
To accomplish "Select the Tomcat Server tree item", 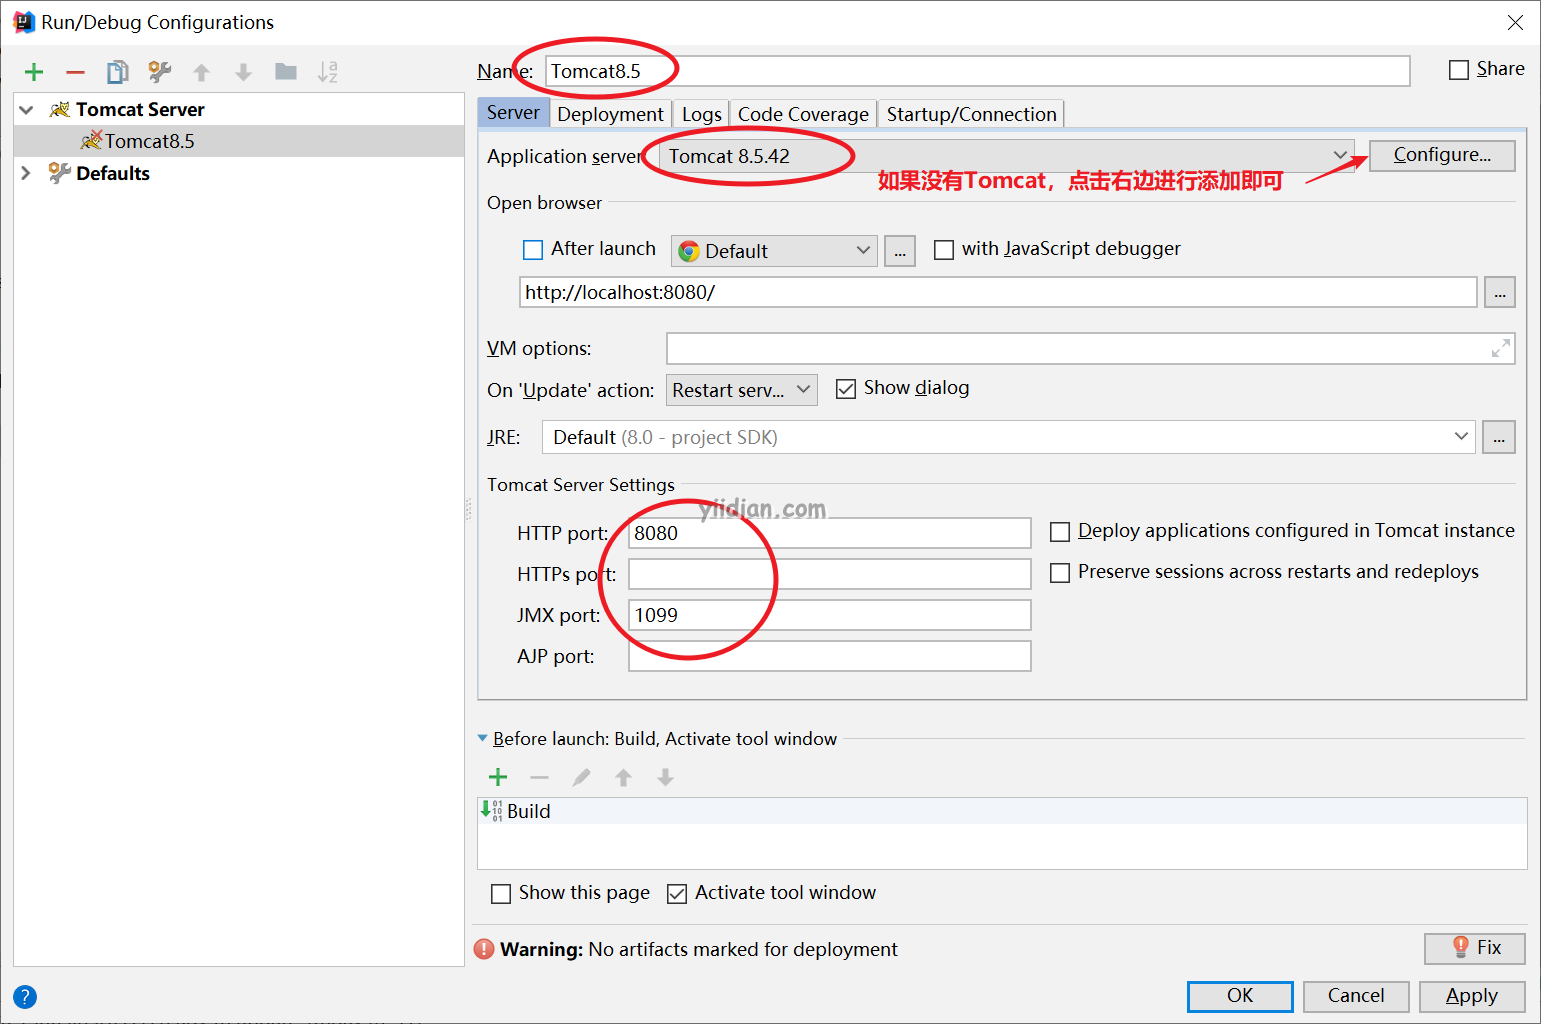I will point(239,109).
